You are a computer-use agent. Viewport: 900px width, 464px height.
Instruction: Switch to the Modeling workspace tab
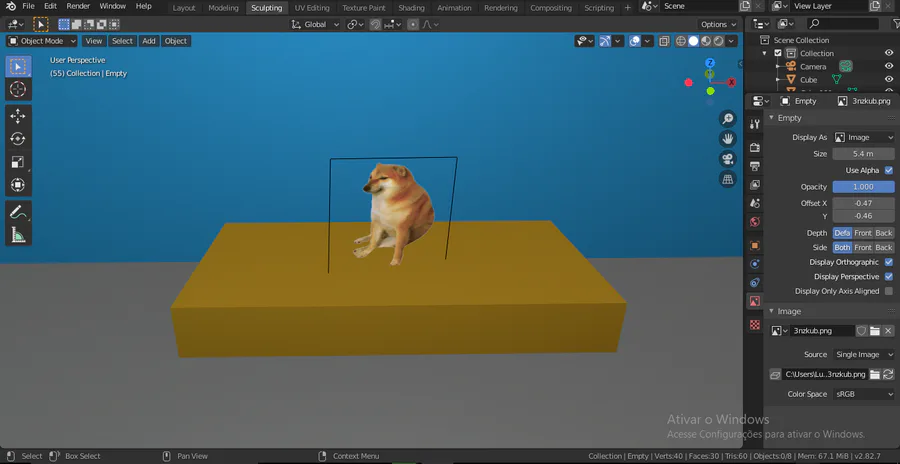(223, 8)
